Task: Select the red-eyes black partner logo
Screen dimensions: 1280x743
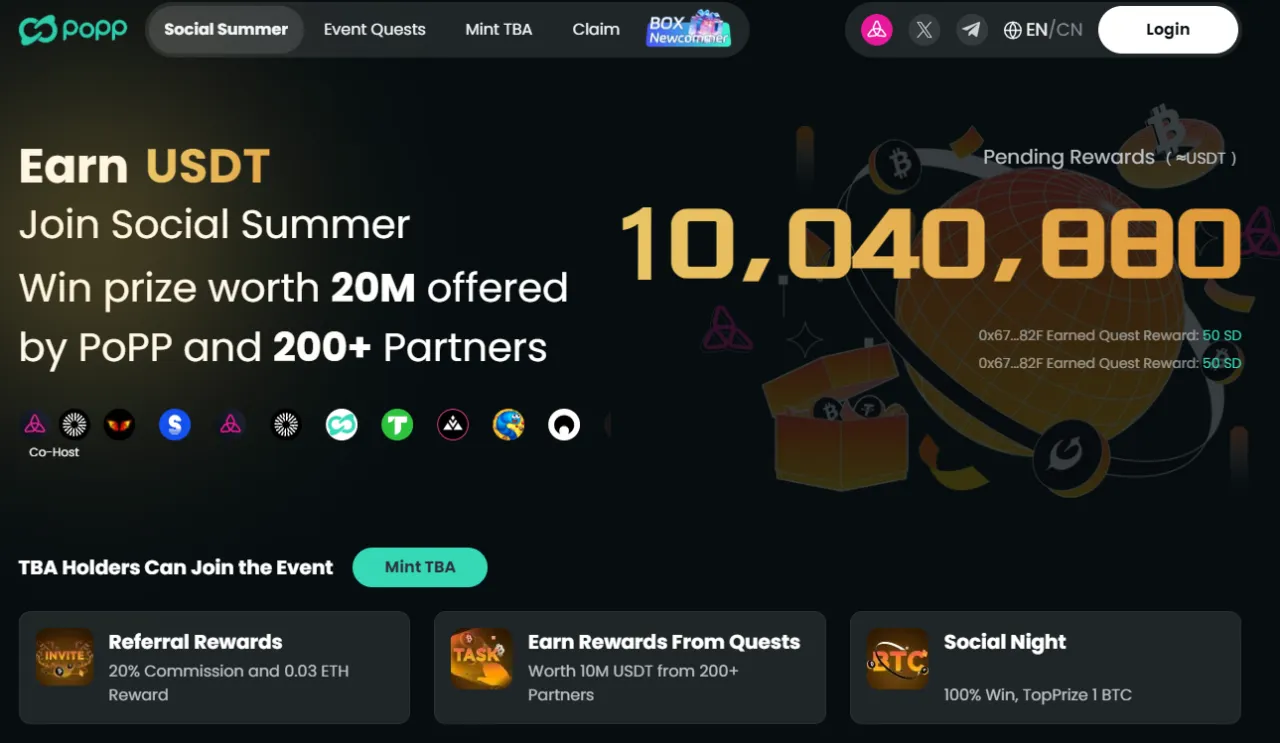Action: (x=119, y=425)
